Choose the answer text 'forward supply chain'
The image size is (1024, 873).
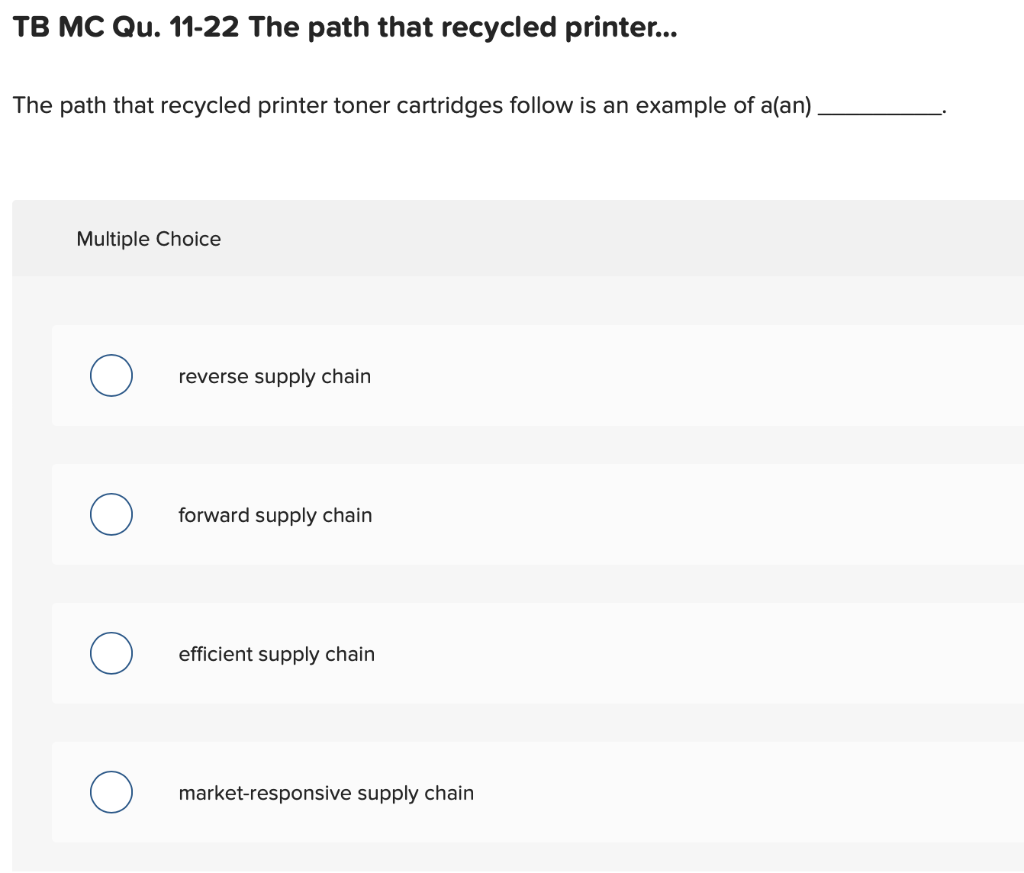276,515
